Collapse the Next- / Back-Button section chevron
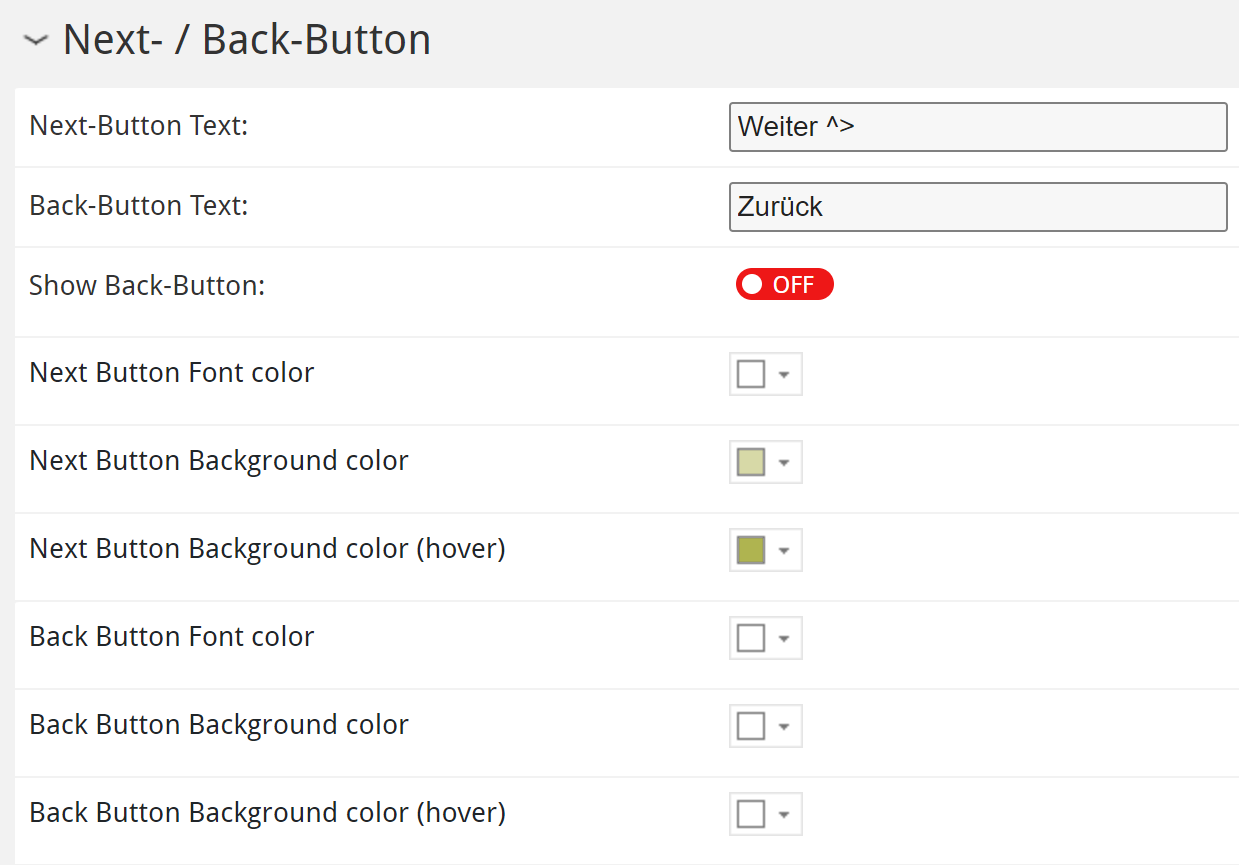The width and height of the screenshot is (1239, 865). (36, 41)
